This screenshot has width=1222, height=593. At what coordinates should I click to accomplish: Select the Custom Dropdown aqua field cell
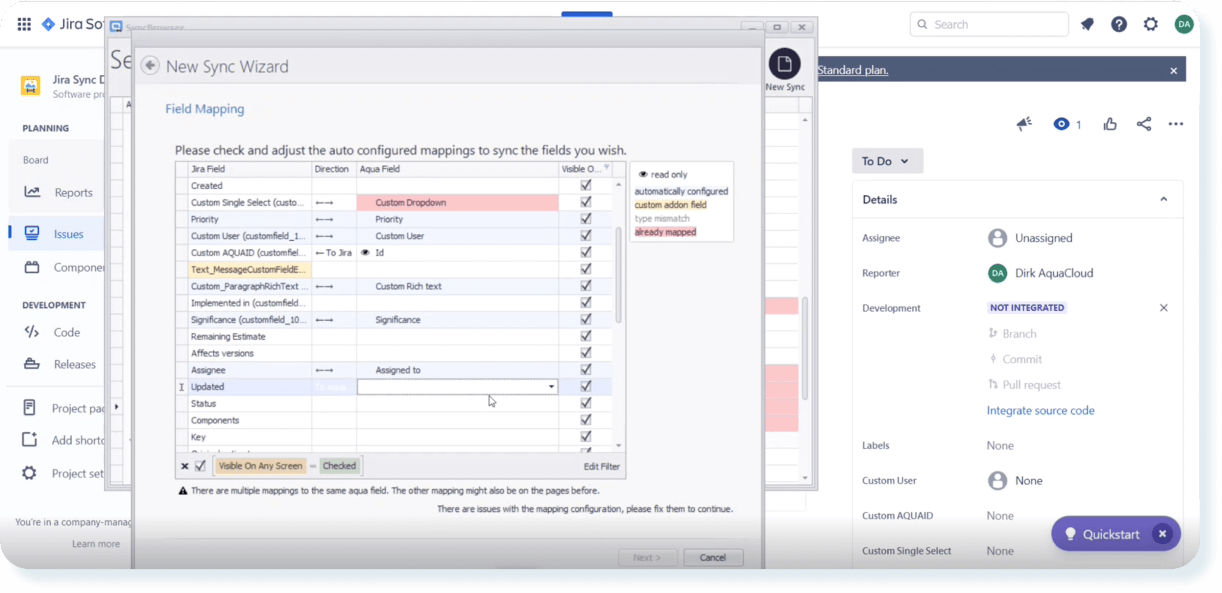tap(458, 202)
